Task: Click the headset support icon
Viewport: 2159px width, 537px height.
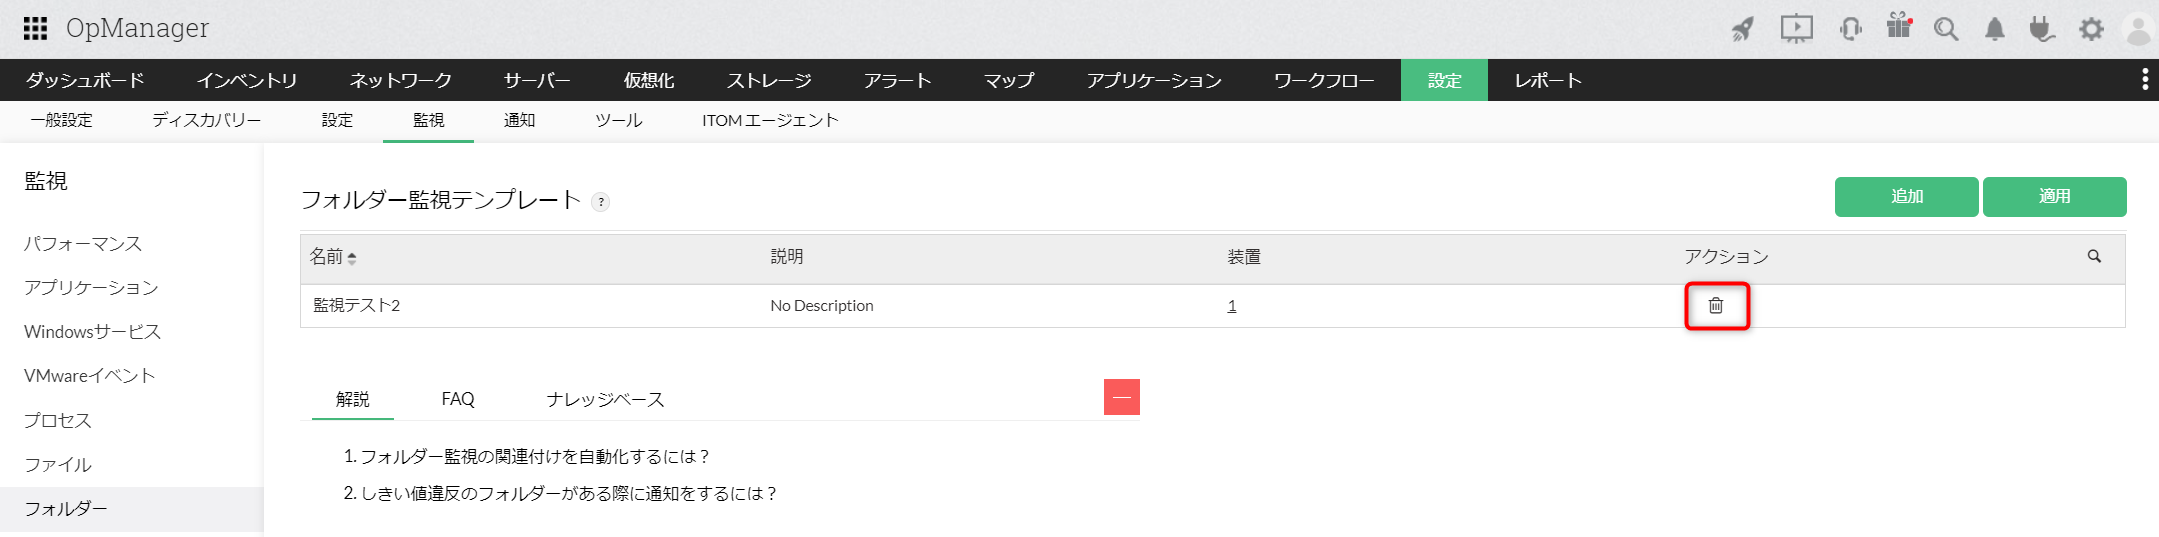Action: (1850, 29)
